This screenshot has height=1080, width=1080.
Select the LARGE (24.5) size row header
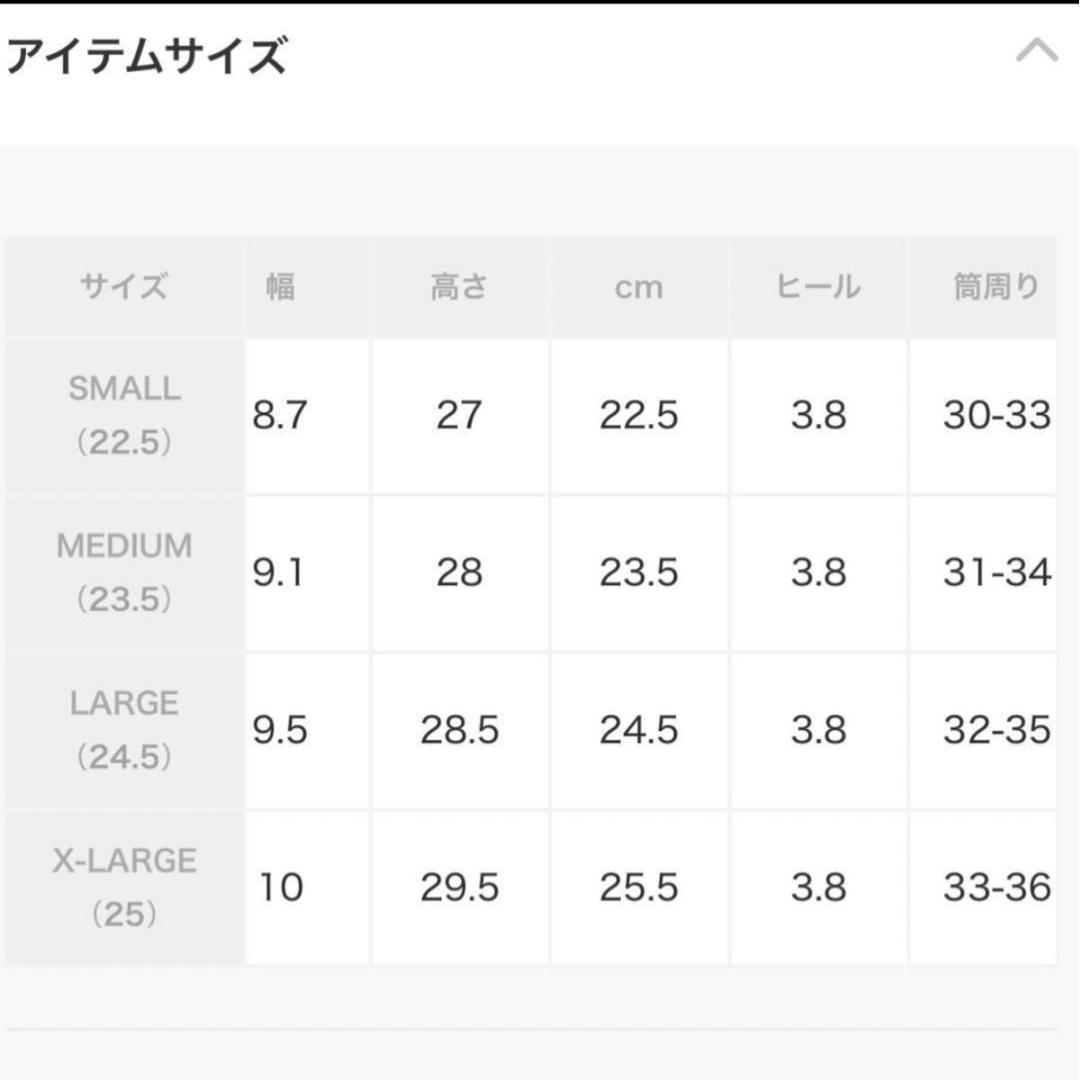(x=125, y=730)
